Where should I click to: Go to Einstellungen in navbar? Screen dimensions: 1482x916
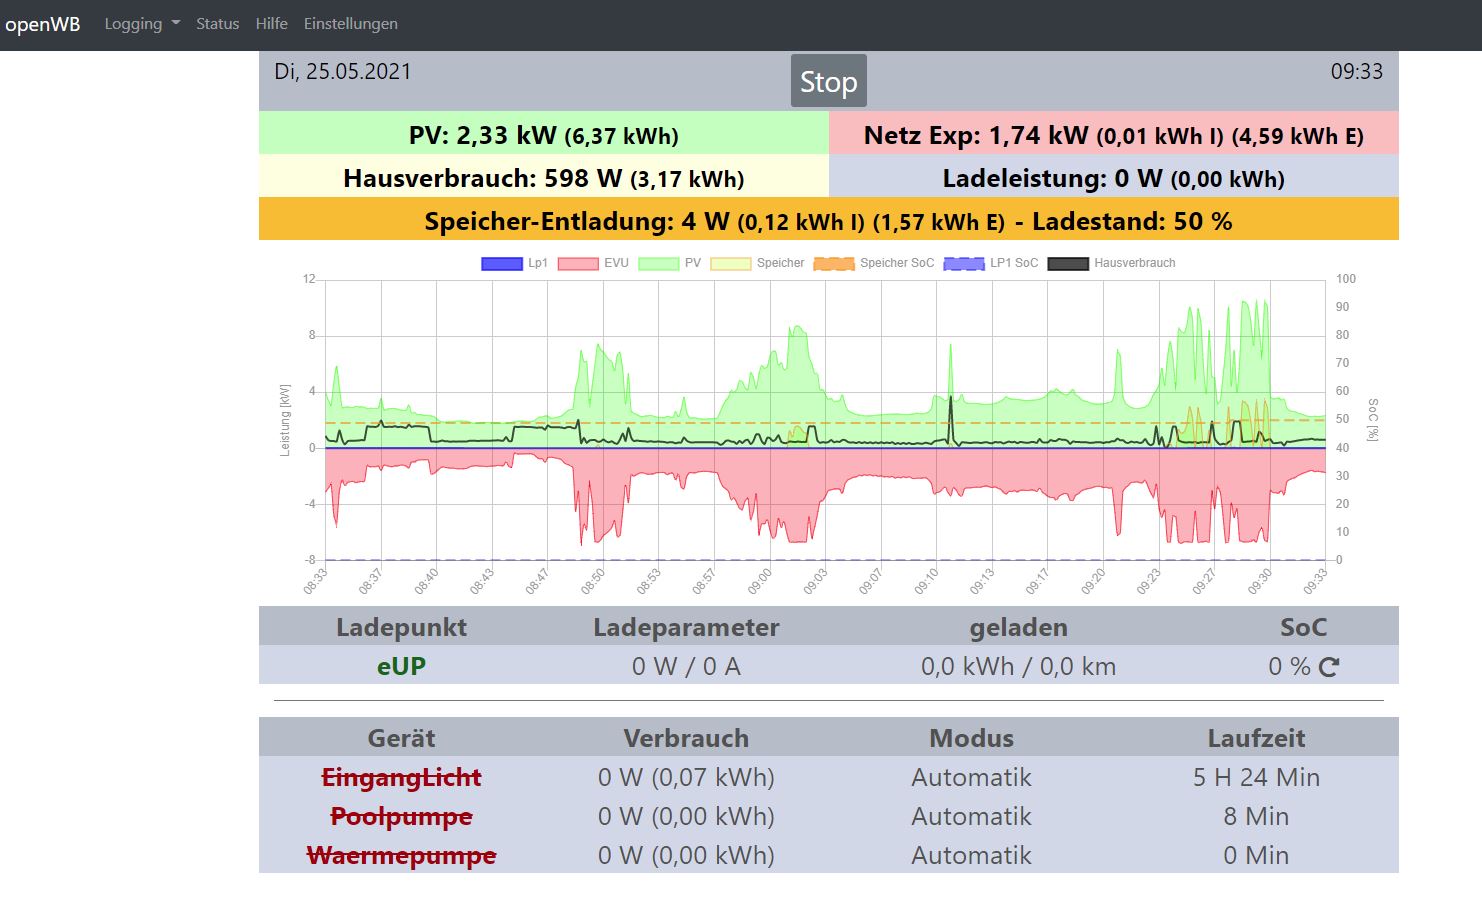350,24
